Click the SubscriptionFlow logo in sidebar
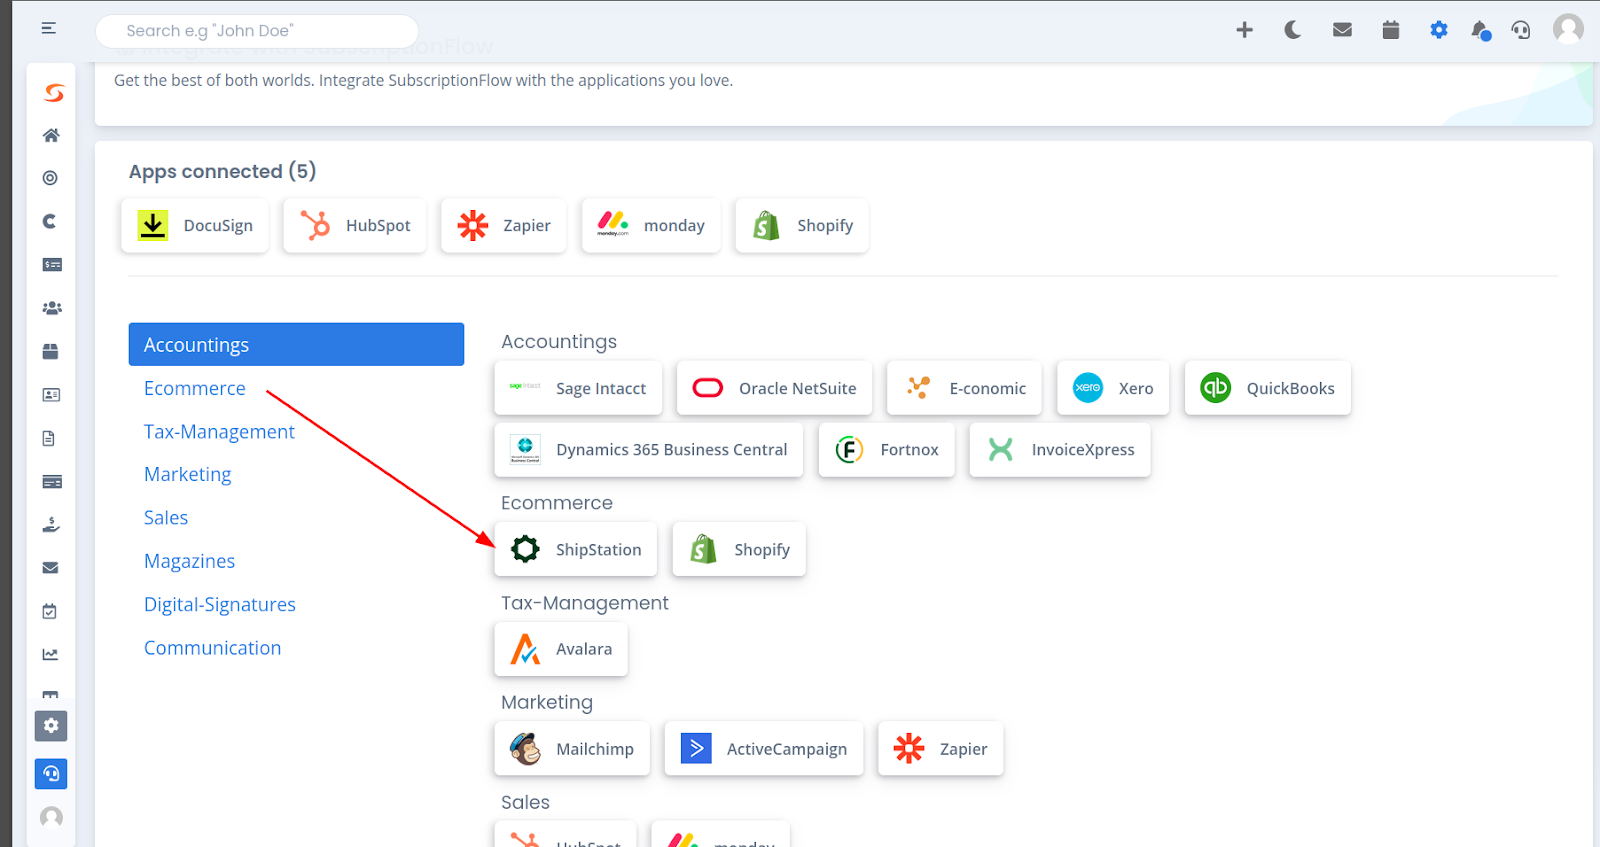 click(53, 93)
